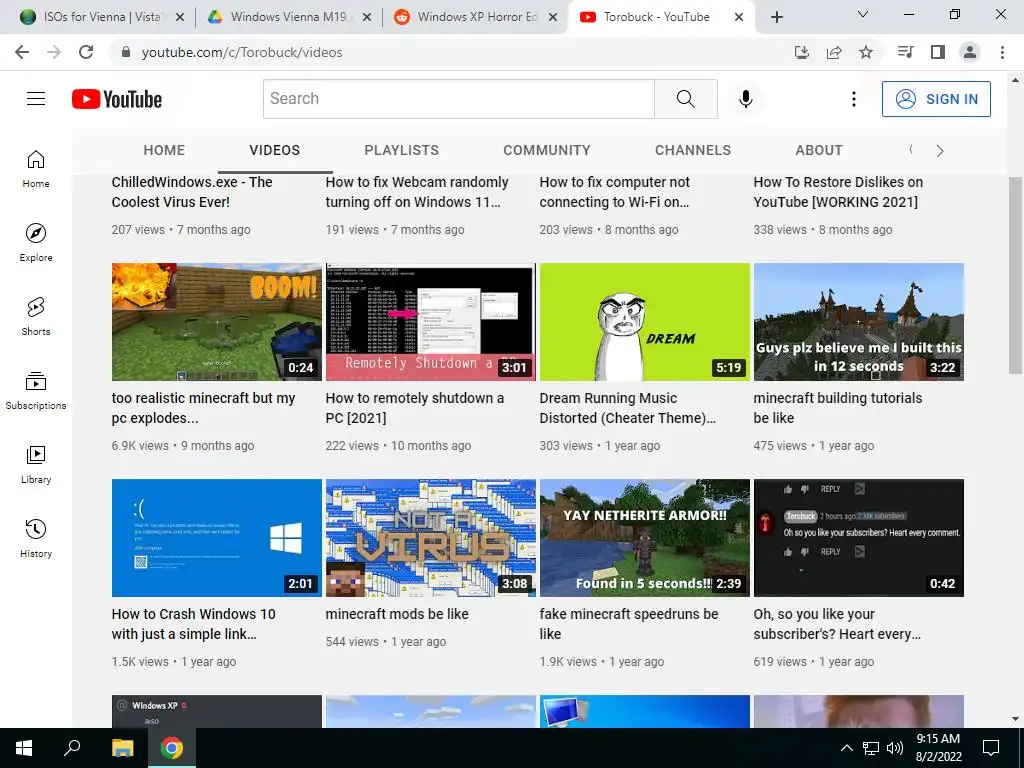Open the YouTube hamburger guide menu
Screen dimensions: 1024x768
coord(36,99)
